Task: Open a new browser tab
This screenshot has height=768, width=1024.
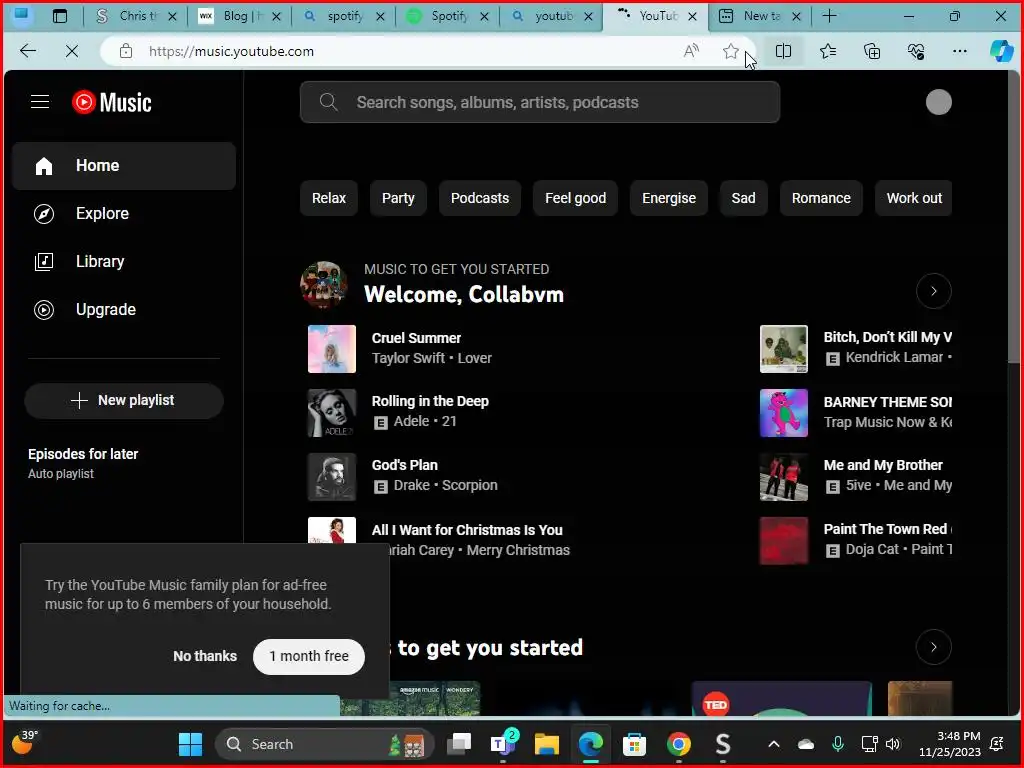Action: [829, 16]
